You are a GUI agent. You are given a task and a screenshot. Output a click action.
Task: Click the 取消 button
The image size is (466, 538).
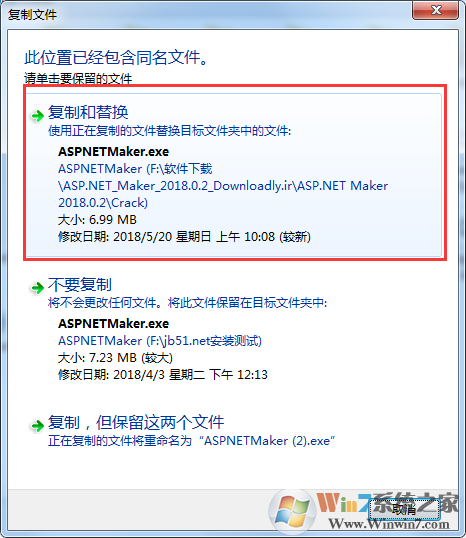404,510
